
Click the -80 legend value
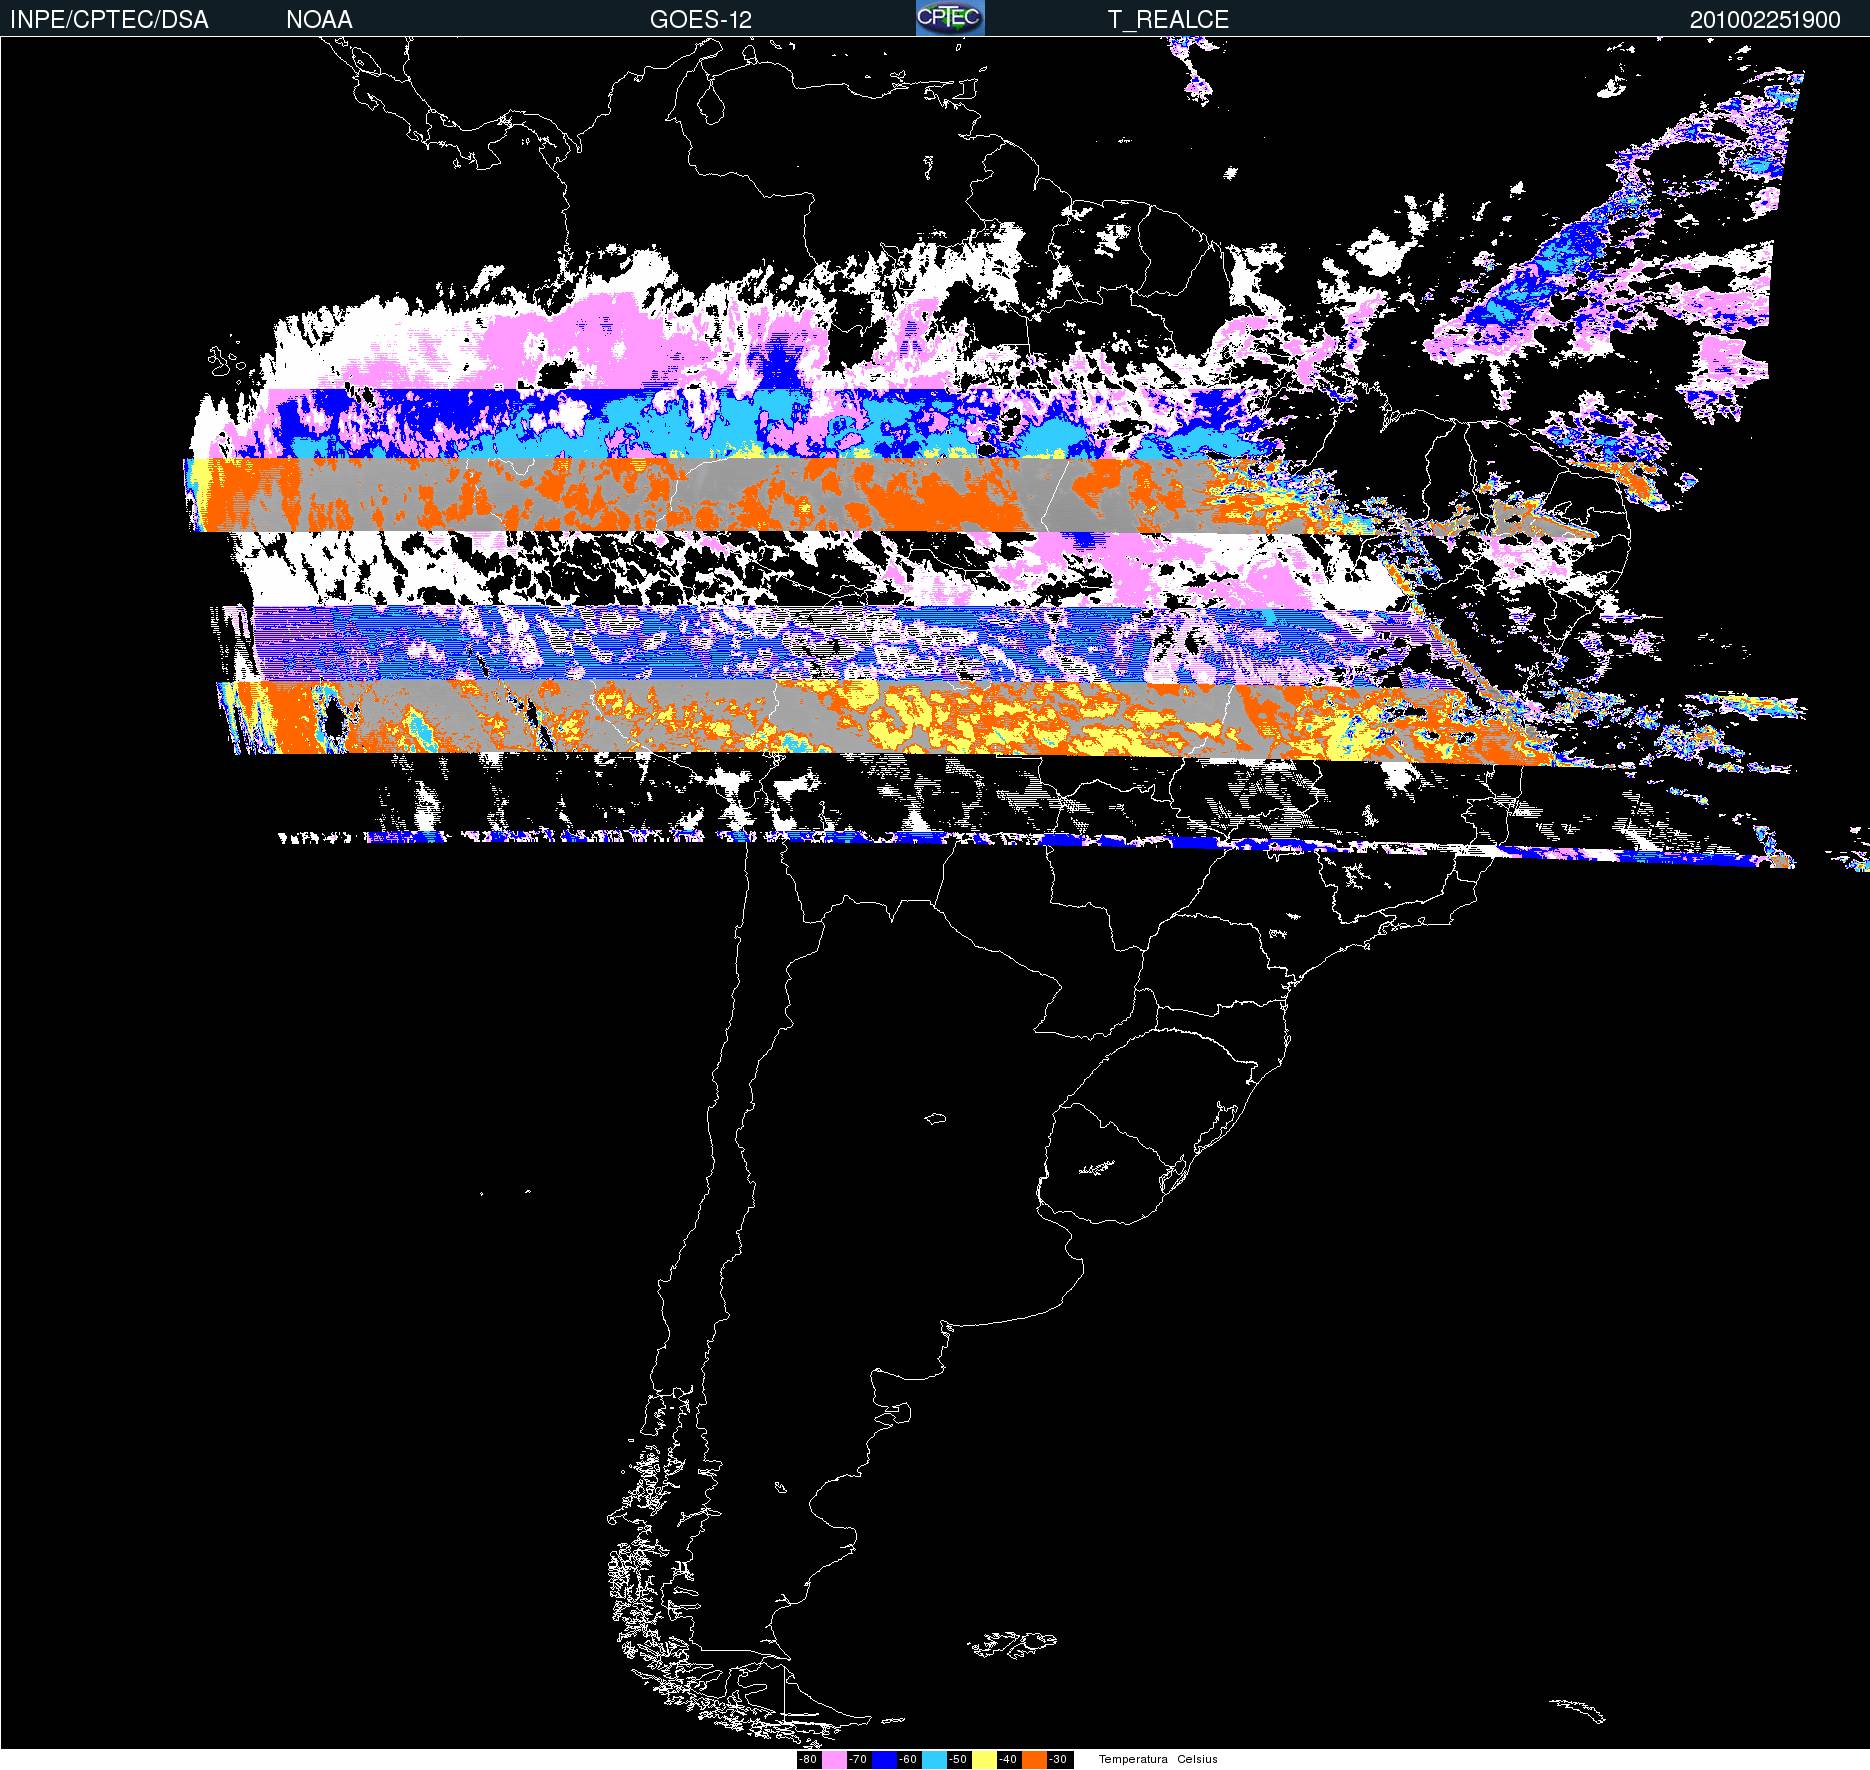coord(808,1760)
